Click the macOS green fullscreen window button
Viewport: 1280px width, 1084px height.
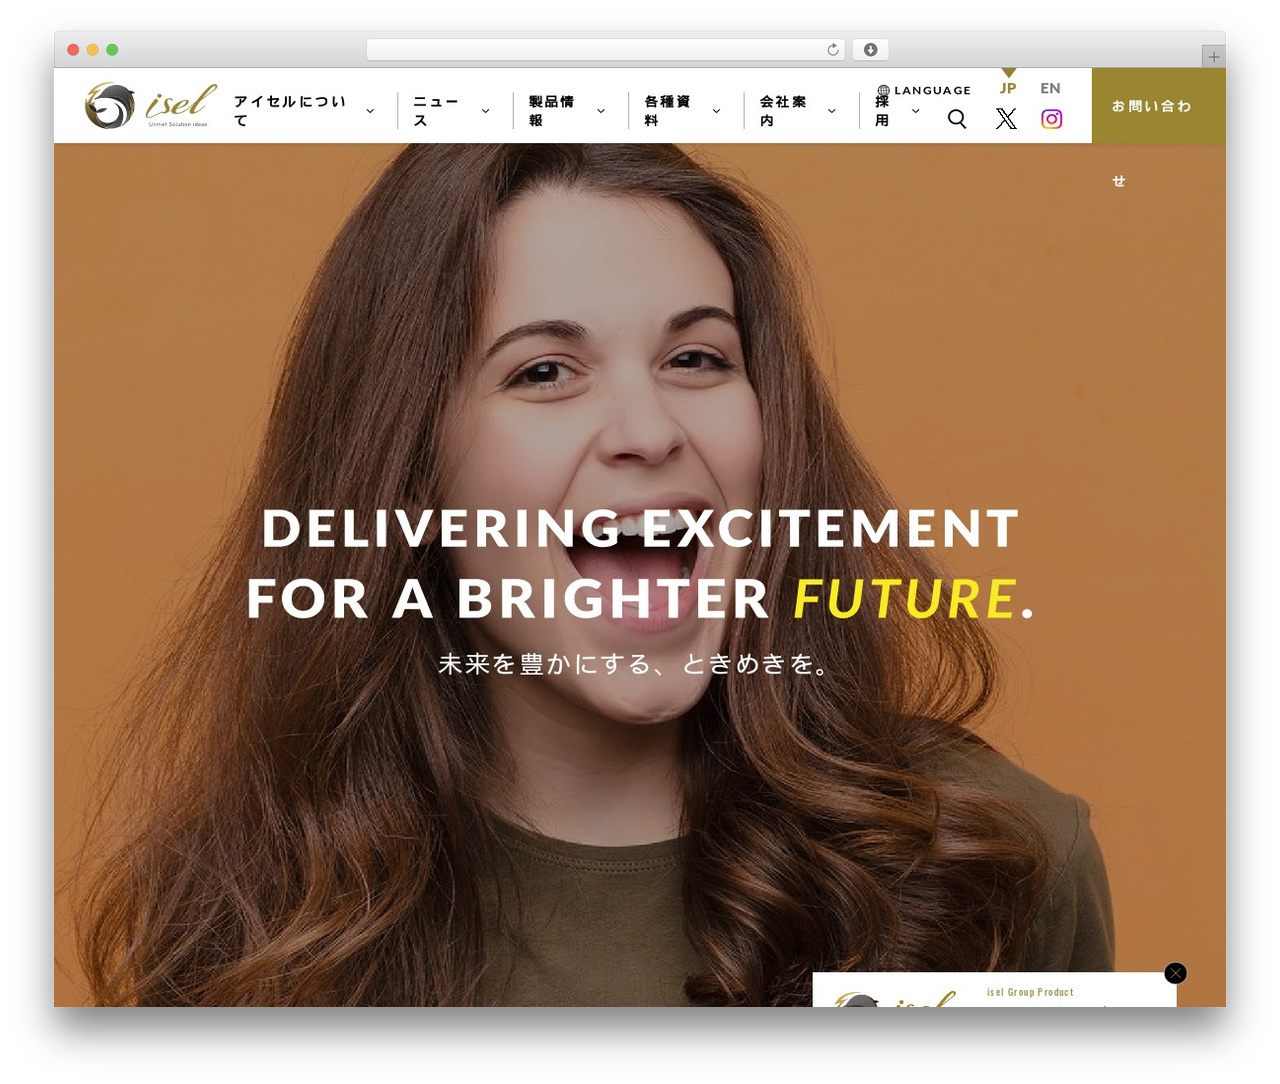tap(112, 50)
